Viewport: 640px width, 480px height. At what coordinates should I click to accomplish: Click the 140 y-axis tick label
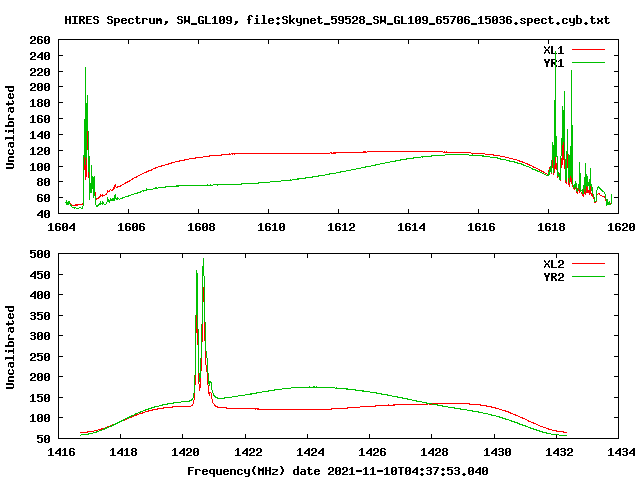pyautogui.click(x=40, y=135)
